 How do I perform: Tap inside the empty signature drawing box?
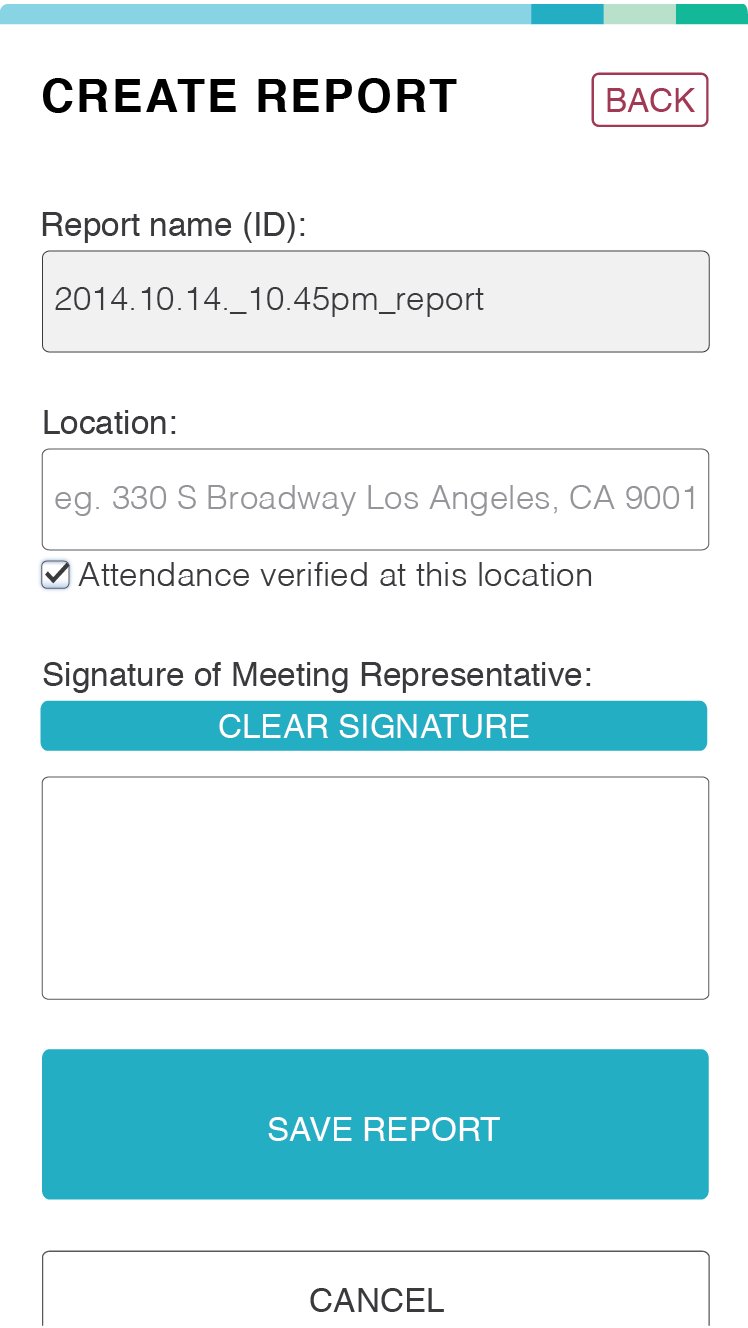tap(376, 888)
